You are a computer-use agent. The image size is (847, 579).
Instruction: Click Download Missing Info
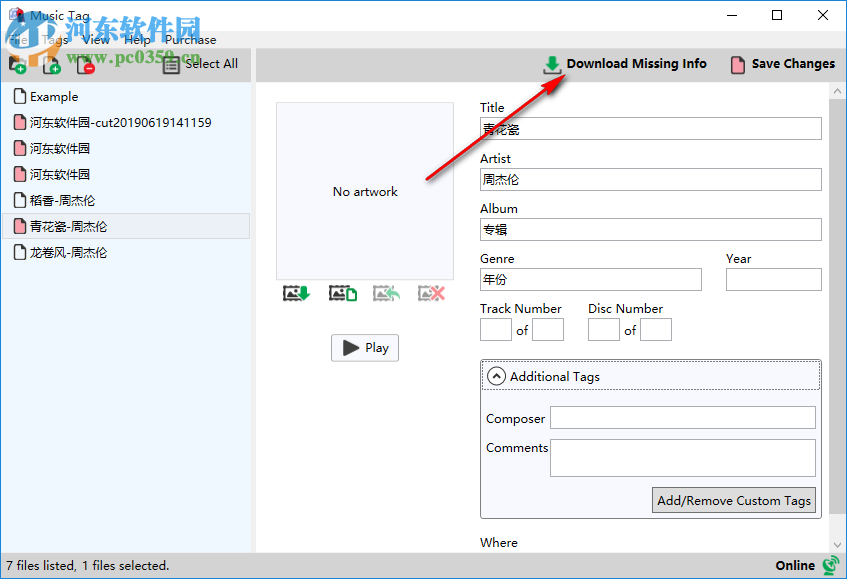click(624, 64)
